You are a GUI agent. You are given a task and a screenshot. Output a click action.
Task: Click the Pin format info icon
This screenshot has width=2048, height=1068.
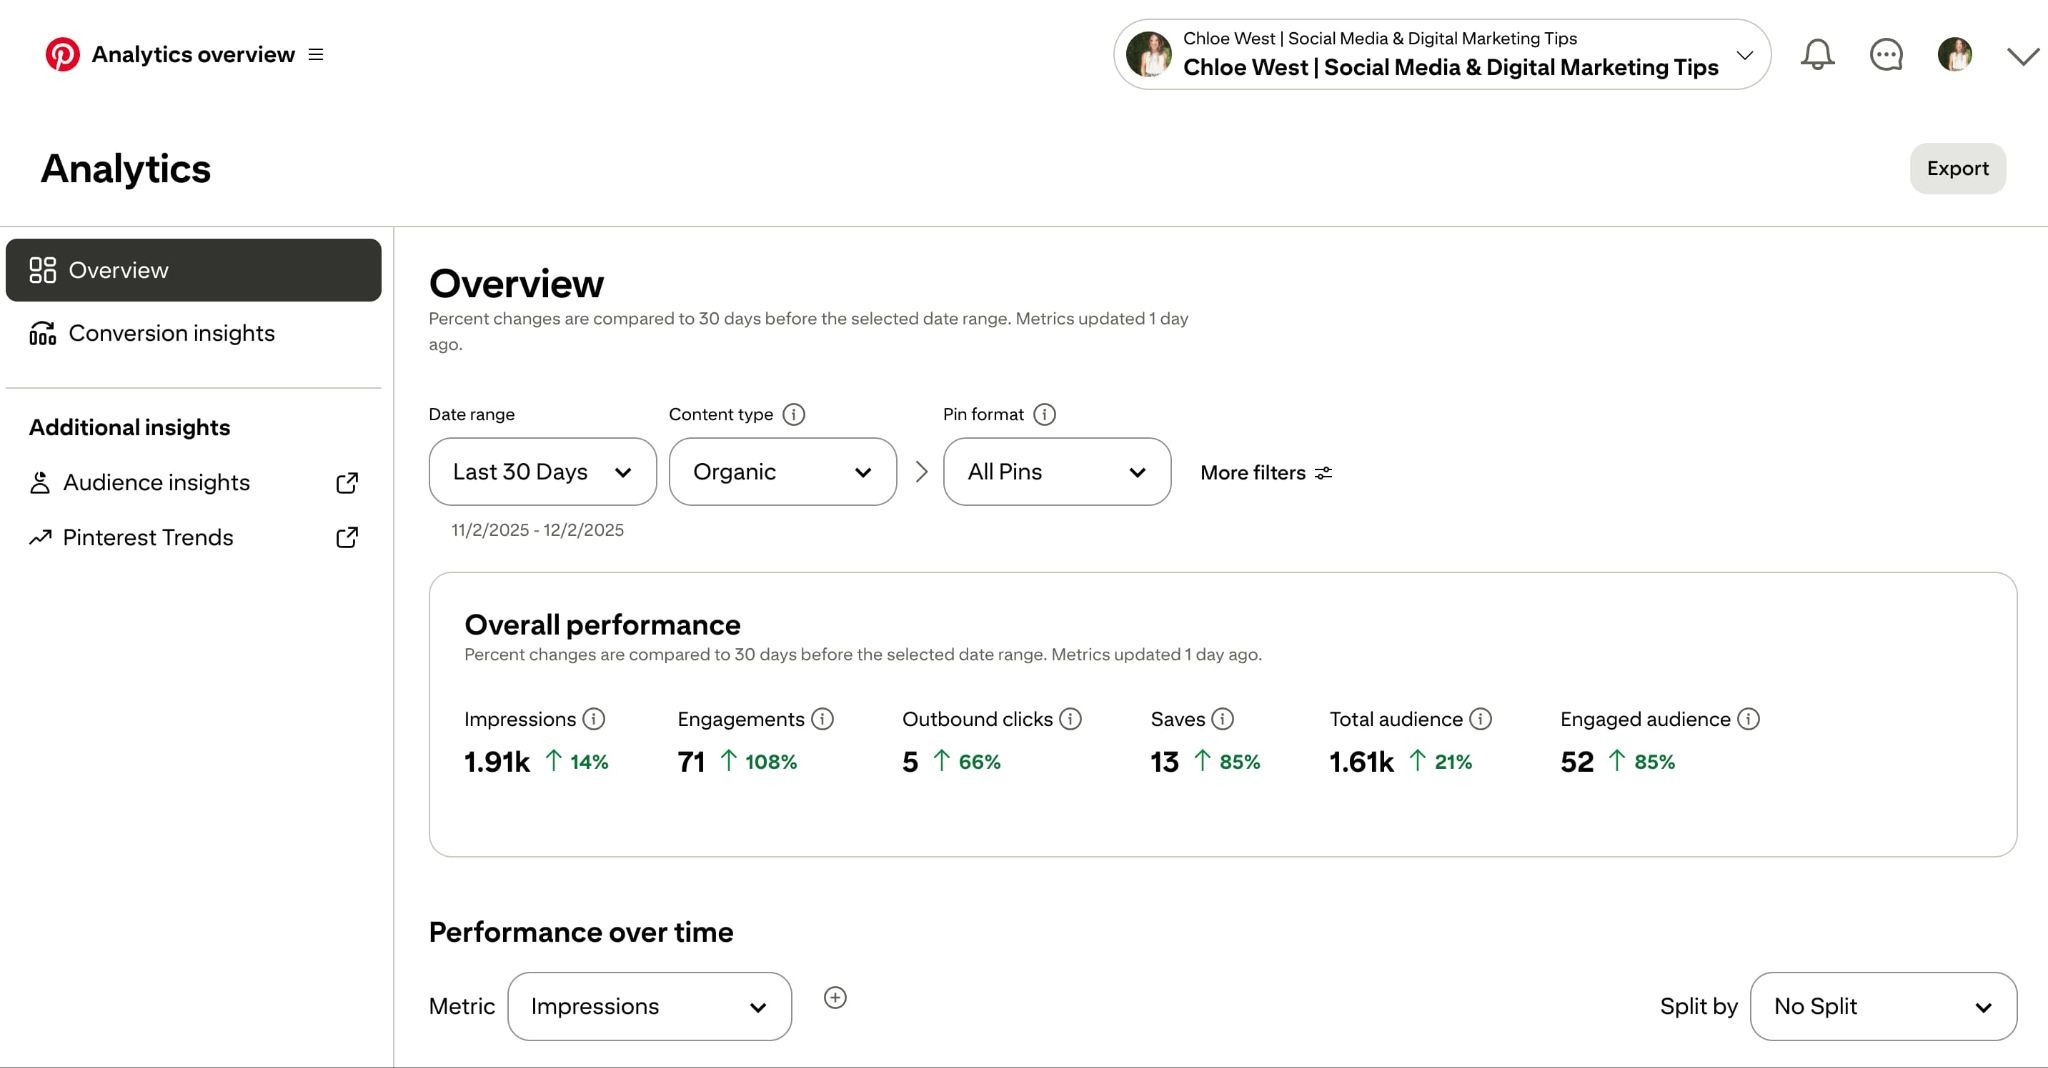pyautogui.click(x=1045, y=413)
